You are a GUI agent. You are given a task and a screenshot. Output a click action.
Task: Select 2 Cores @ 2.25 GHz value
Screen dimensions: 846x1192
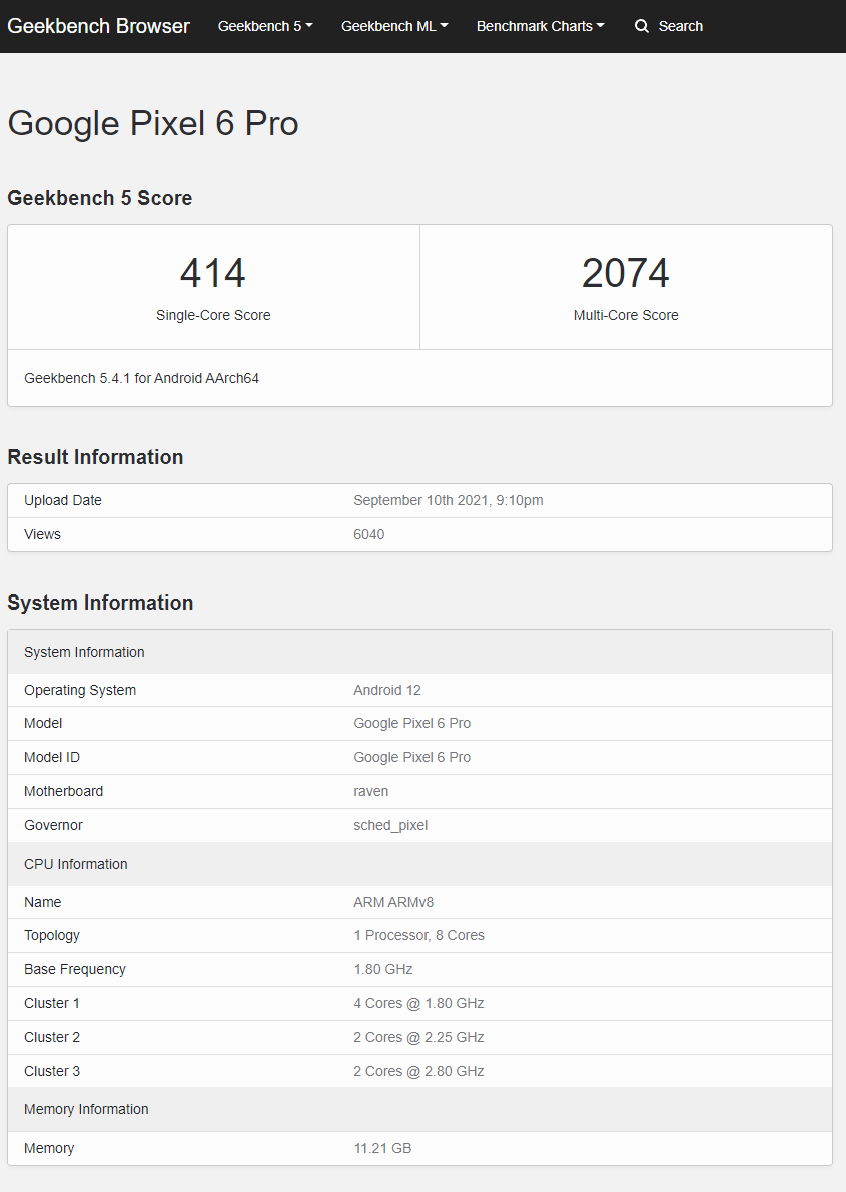click(x=419, y=1038)
